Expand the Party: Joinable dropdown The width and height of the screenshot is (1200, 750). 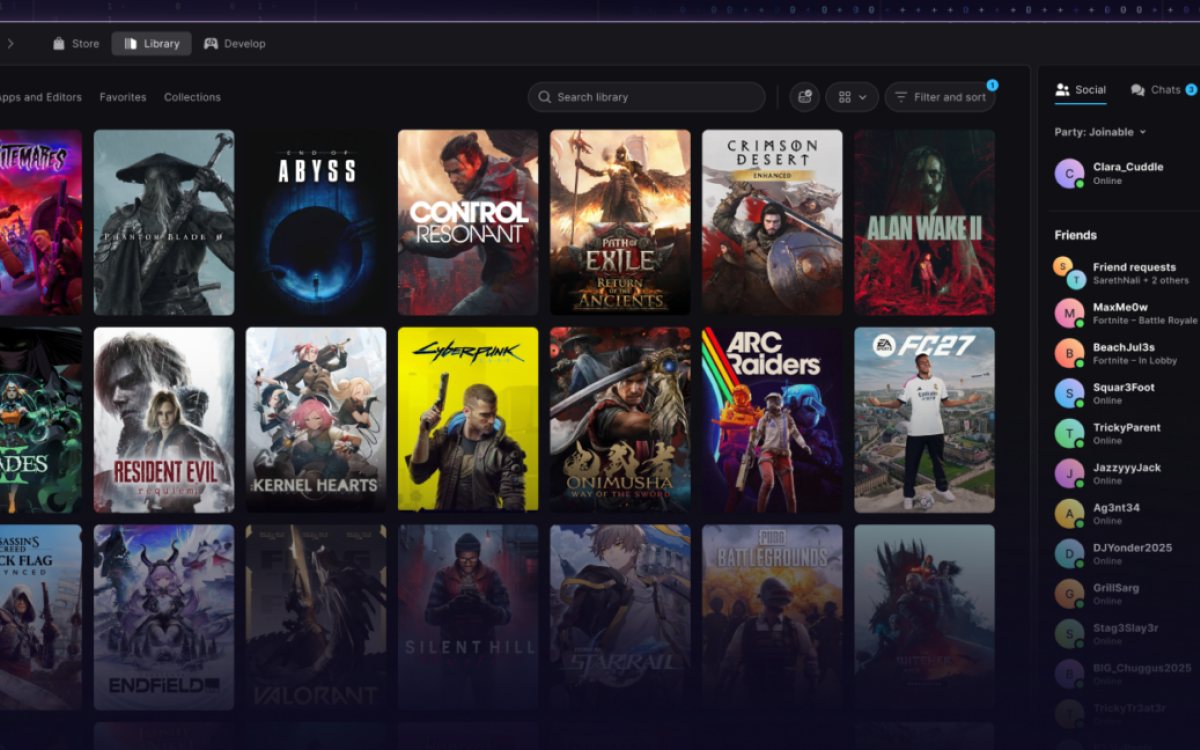[x=1100, y=132]
